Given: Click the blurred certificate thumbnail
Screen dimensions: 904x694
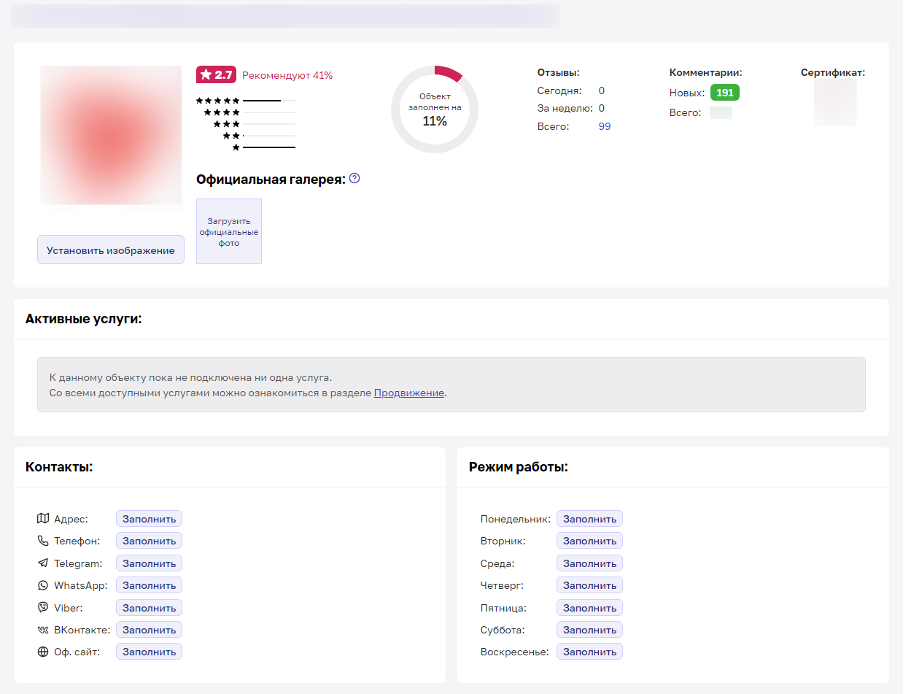Looking at the screenshot, I should (835, 104).
